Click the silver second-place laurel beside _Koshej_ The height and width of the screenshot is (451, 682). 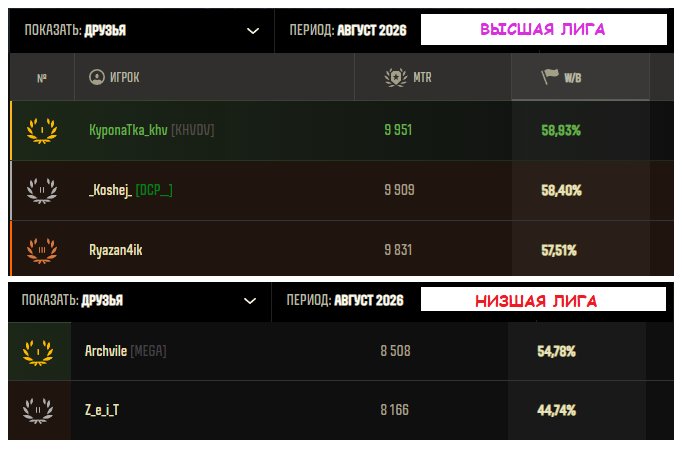click(x=42, y=190)
